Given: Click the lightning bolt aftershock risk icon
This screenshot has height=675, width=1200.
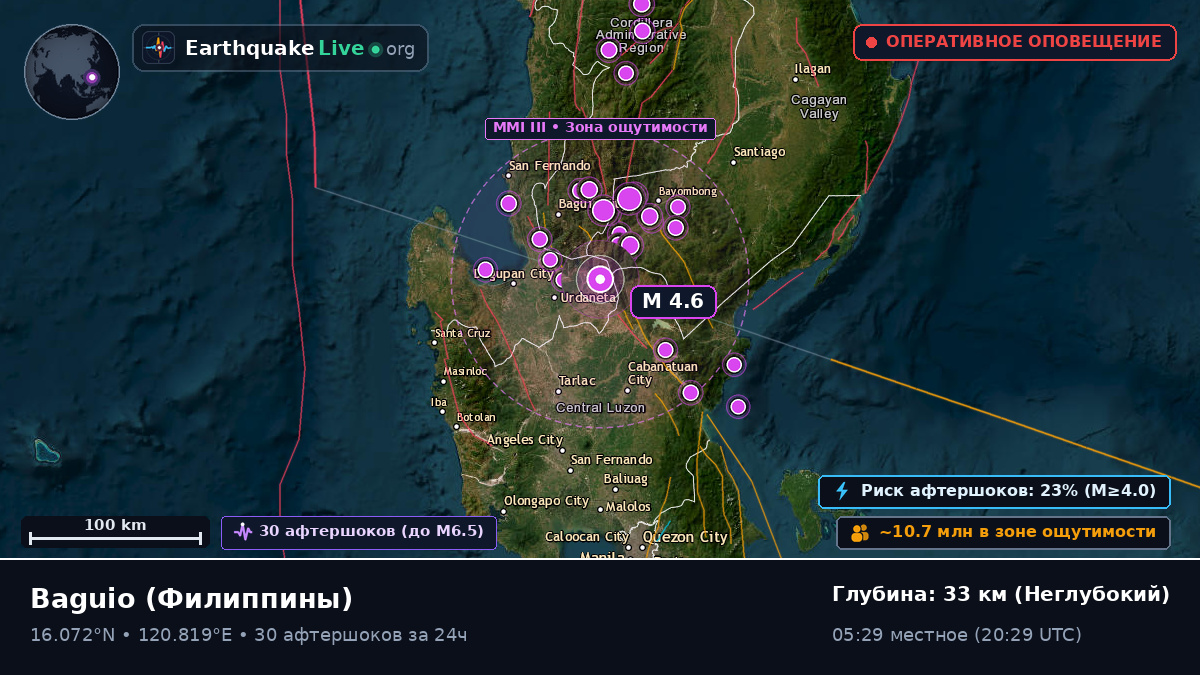Looking at the screenshot, I should tap(842, 491).
